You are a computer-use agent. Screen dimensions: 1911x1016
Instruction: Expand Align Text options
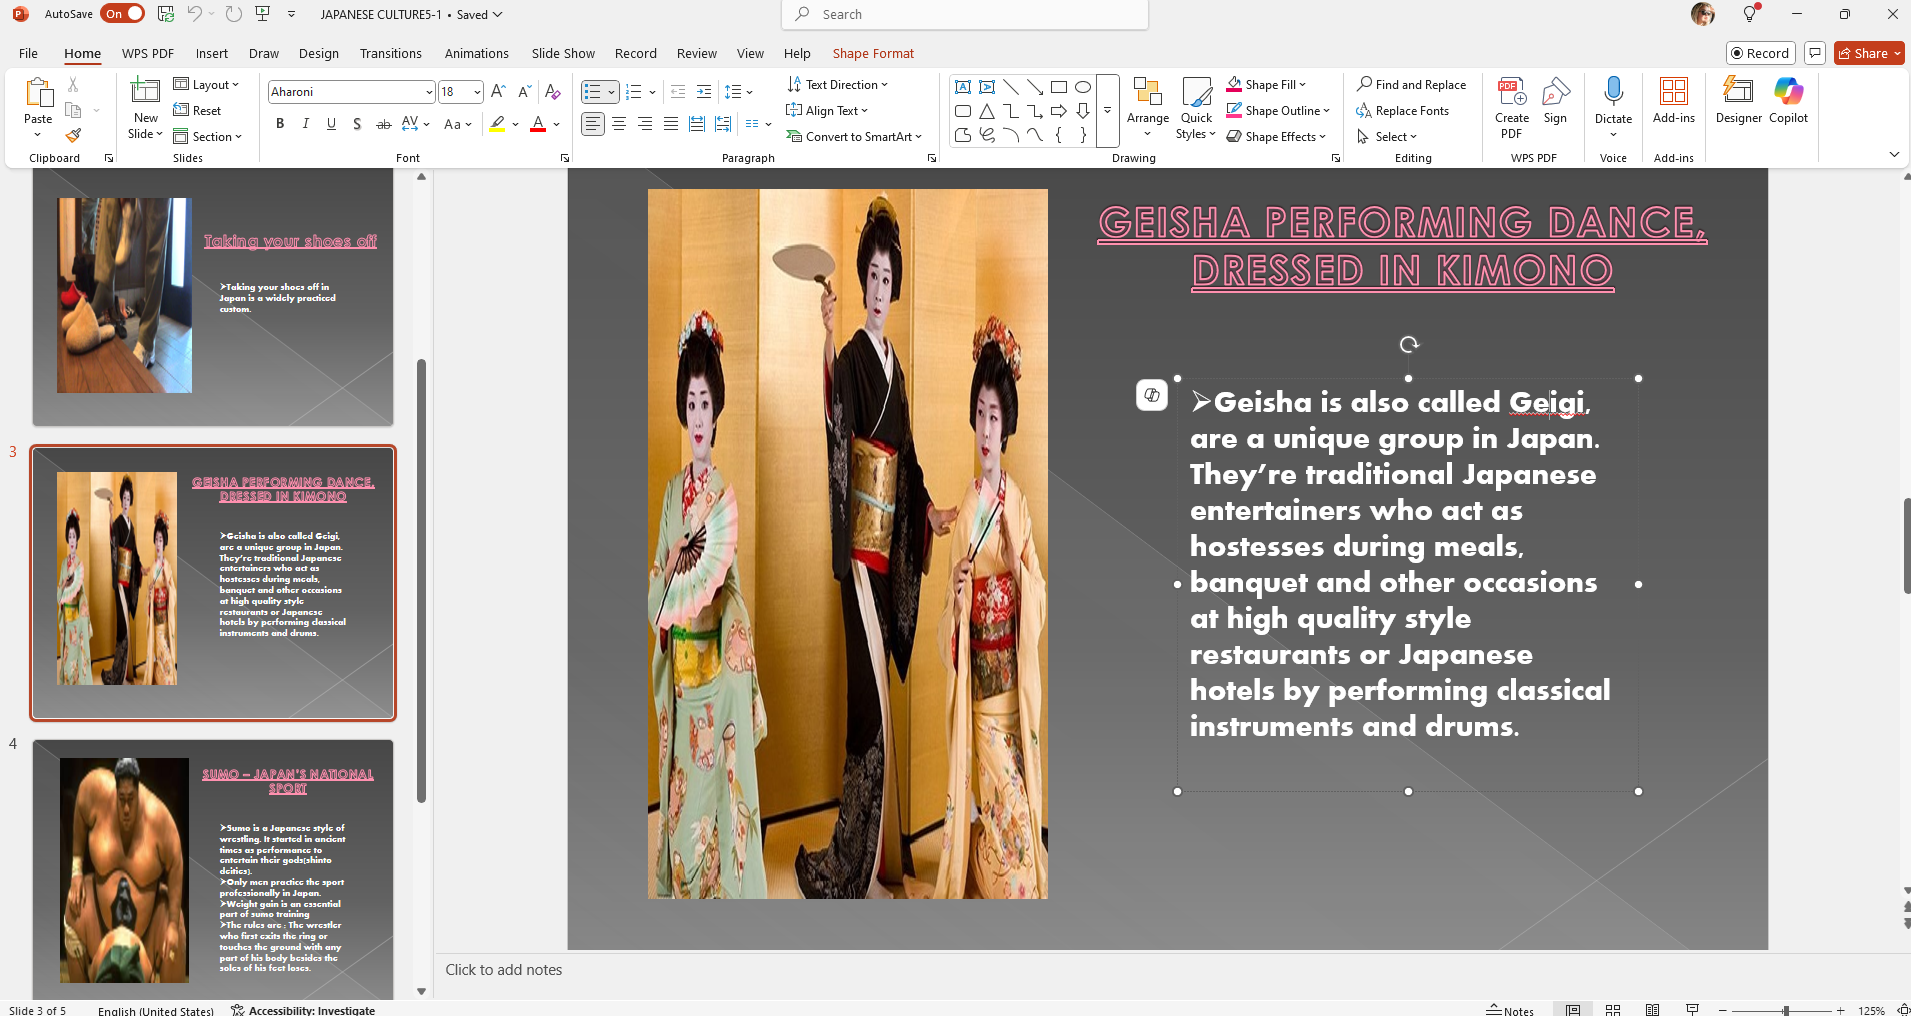tap(828, 111)
